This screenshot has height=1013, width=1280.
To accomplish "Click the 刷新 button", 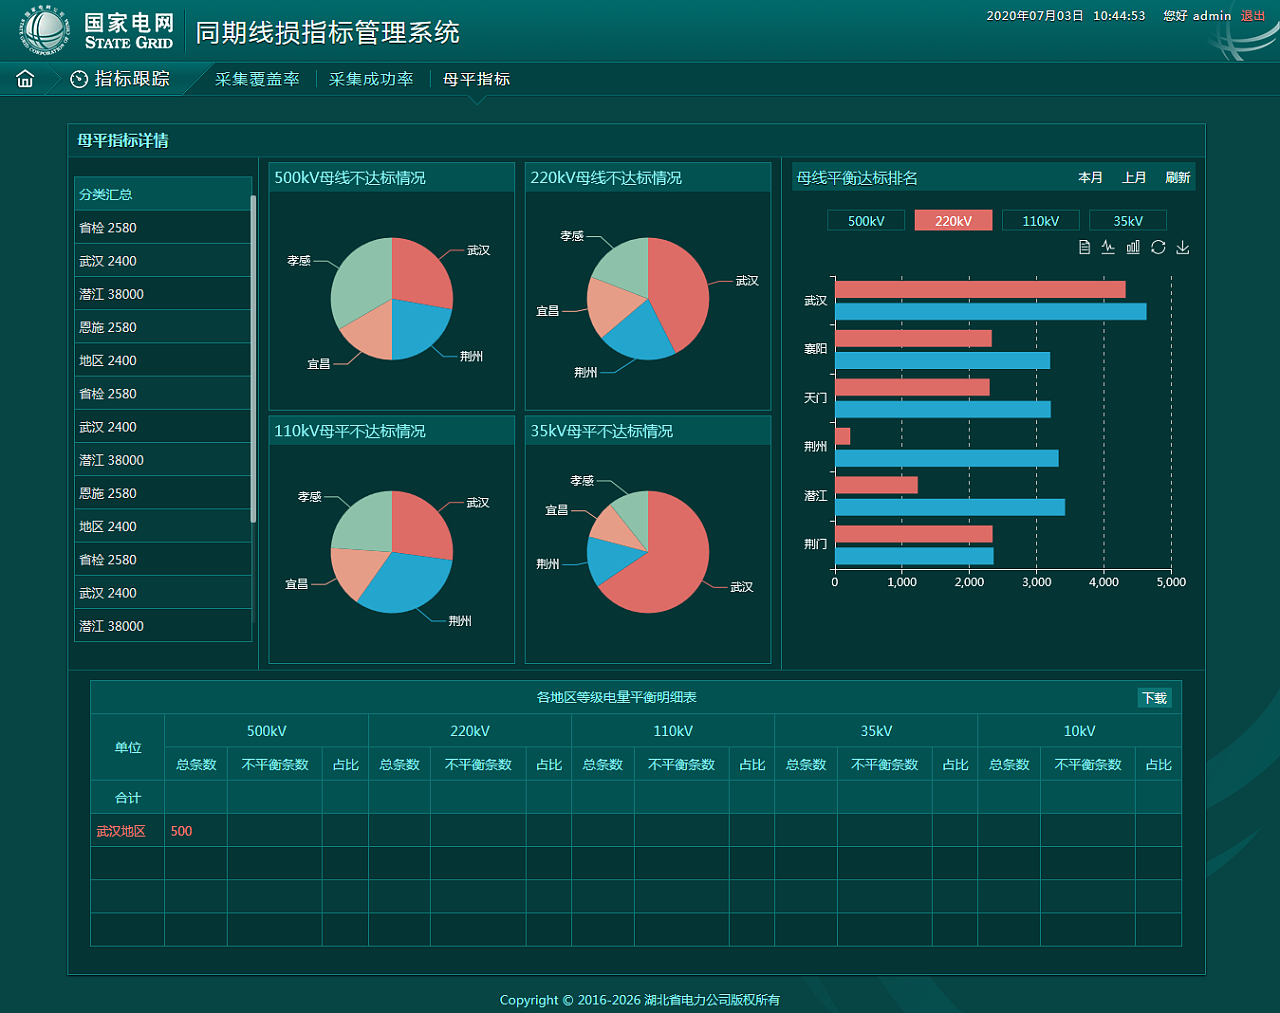I will pyautogui.click(x=1177, y=178).
